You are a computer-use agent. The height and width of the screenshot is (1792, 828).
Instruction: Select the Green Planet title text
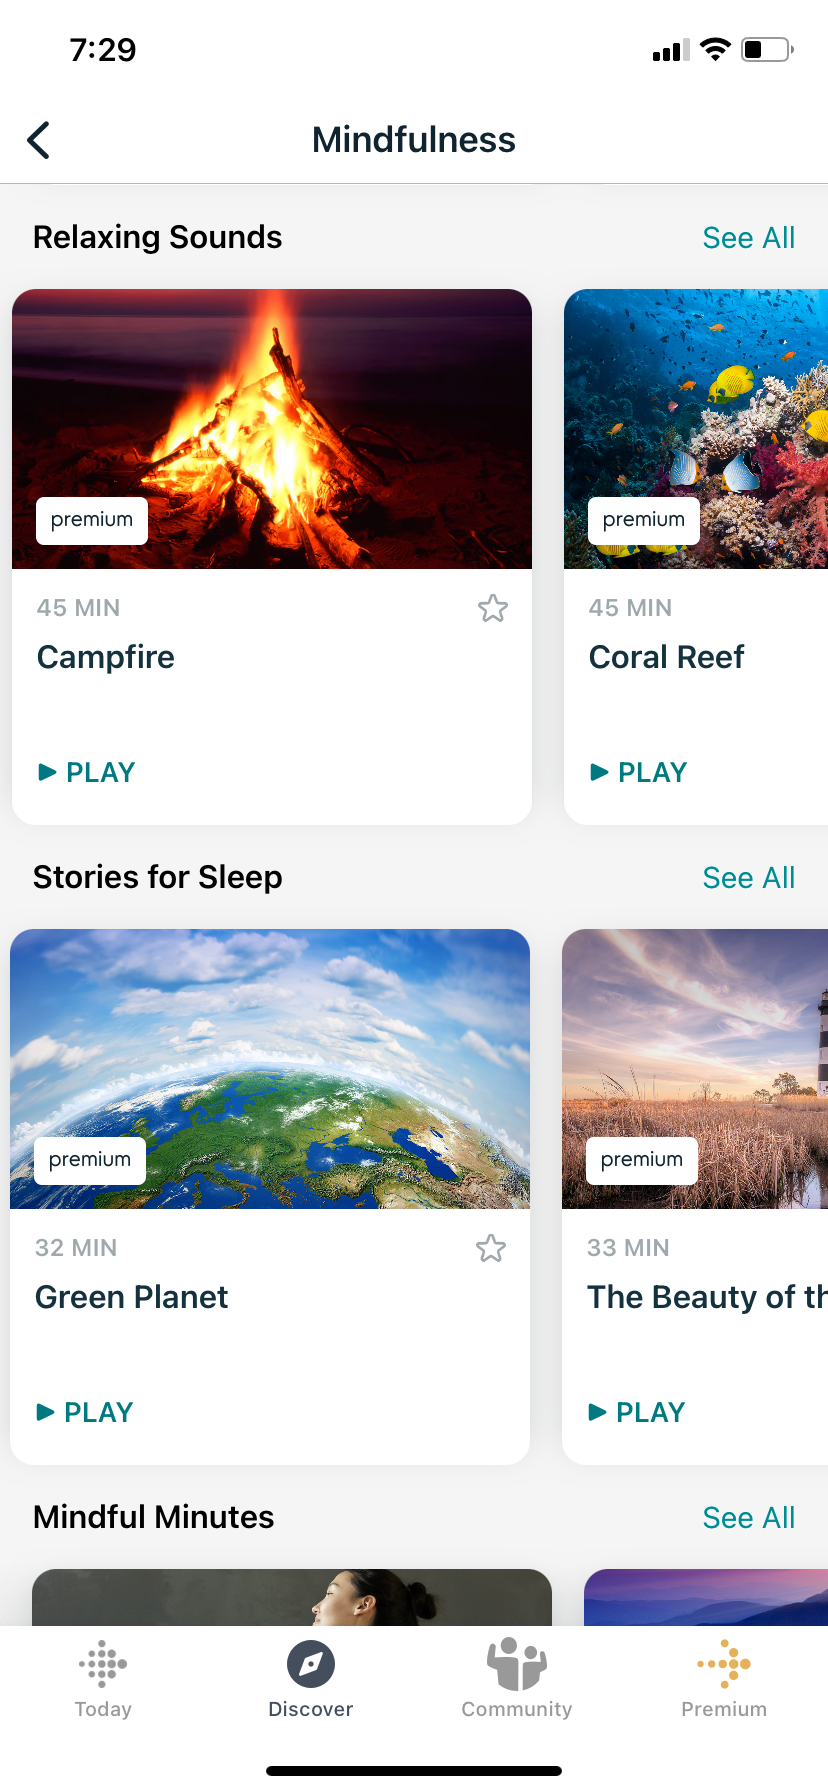coord(131,1297)
